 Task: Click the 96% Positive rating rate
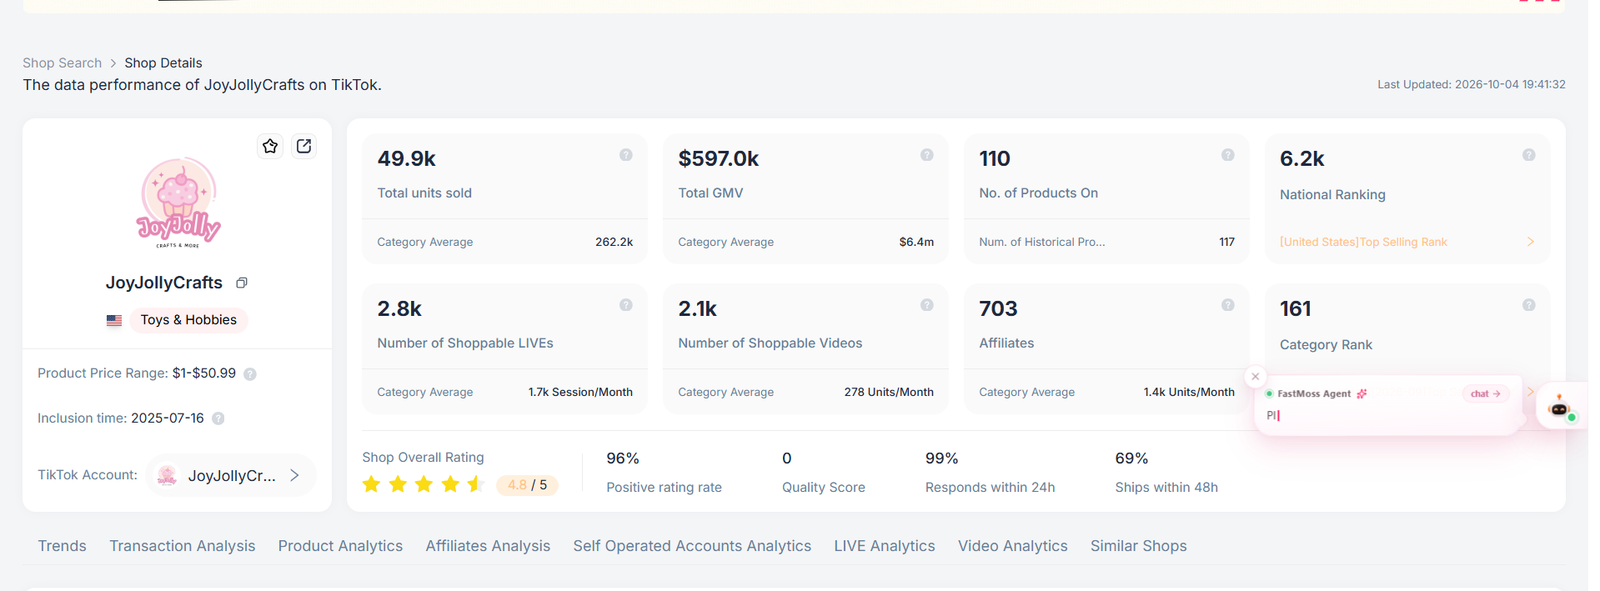(623, 458)
